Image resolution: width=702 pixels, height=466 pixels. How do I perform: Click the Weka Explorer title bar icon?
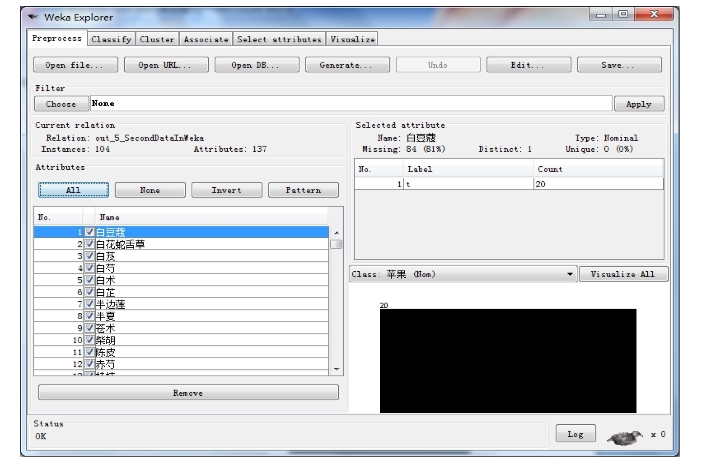33,17
